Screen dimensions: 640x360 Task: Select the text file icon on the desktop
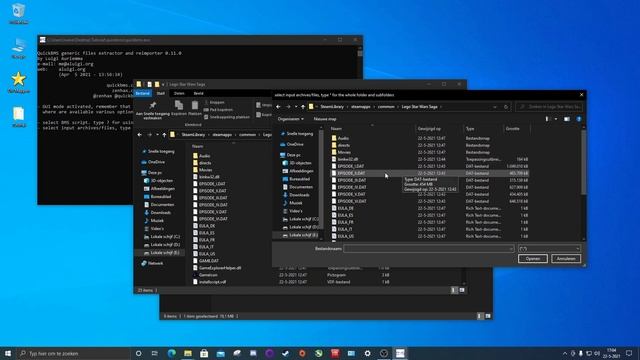click(x=18, y=117)
